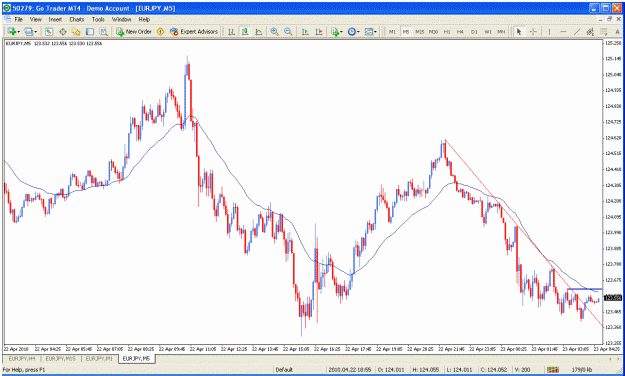Viewport: 625px width, 376px height.
Task: Select the vertical line tool
Action: pyautogui.click(x=549, y=31)
